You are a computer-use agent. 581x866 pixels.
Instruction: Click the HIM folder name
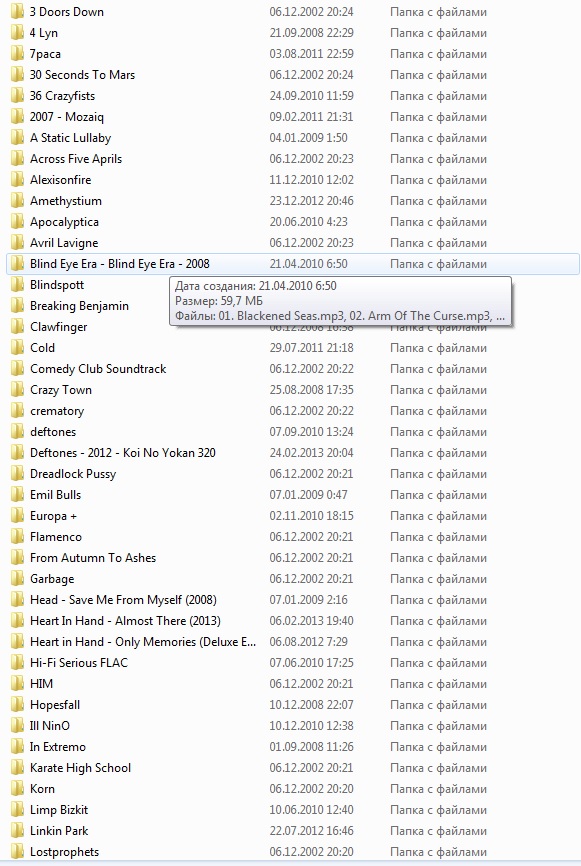pyautogui.click(x=41, y=684)
